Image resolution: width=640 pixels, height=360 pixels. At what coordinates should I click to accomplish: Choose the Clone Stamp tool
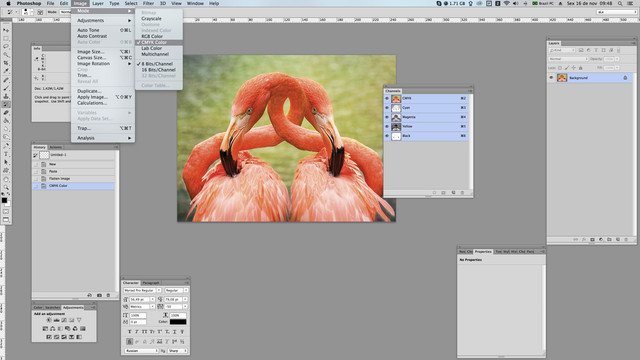(6, 96)
